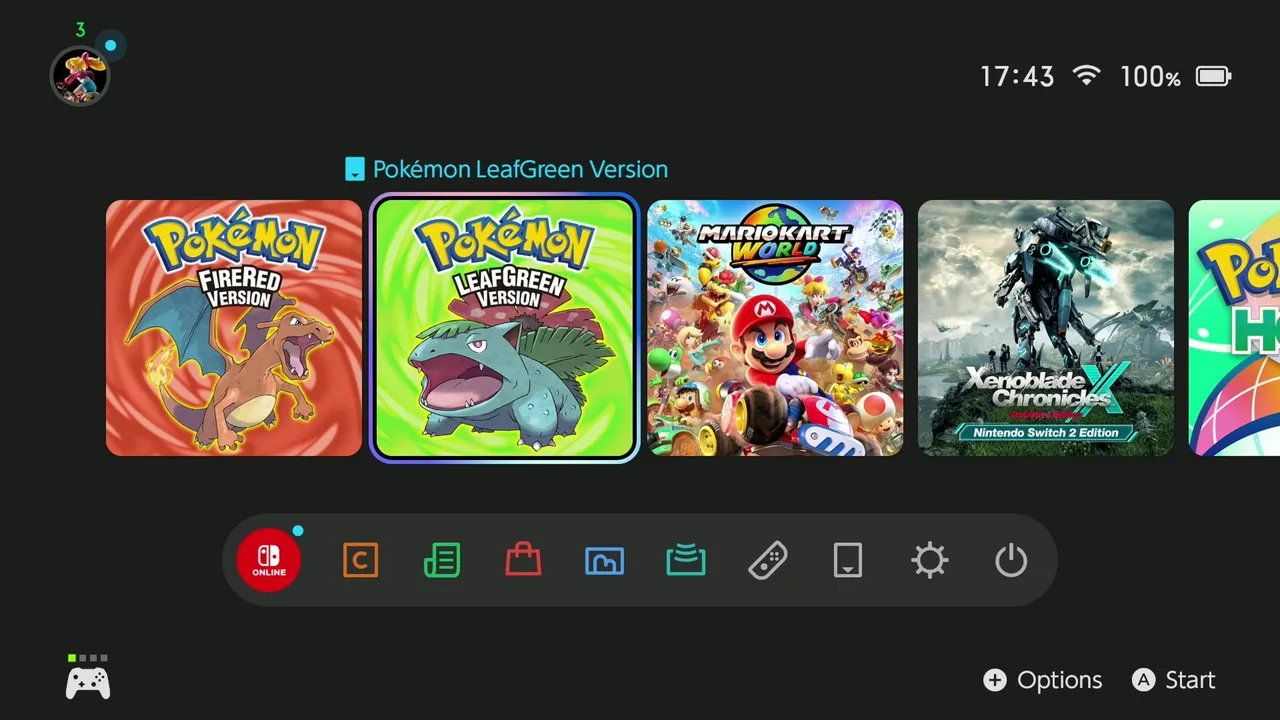This screenshot has height=720, width=1280.
Task: Open the user profile avatar
Action: coord(80,75)
